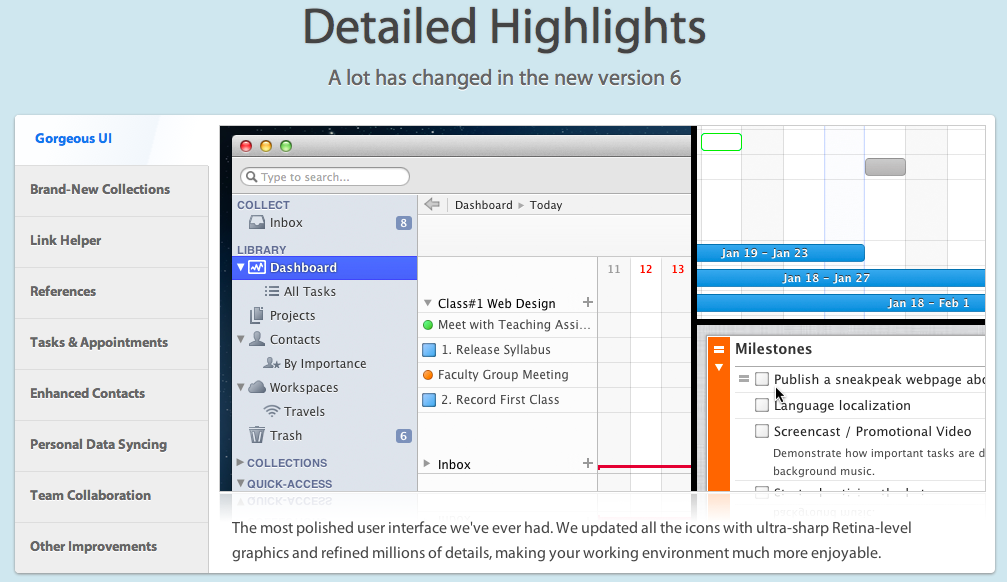Expand the Inbox group in task list
The image size is (1007, 582).
pyautogui.click(x=426, y=463)
